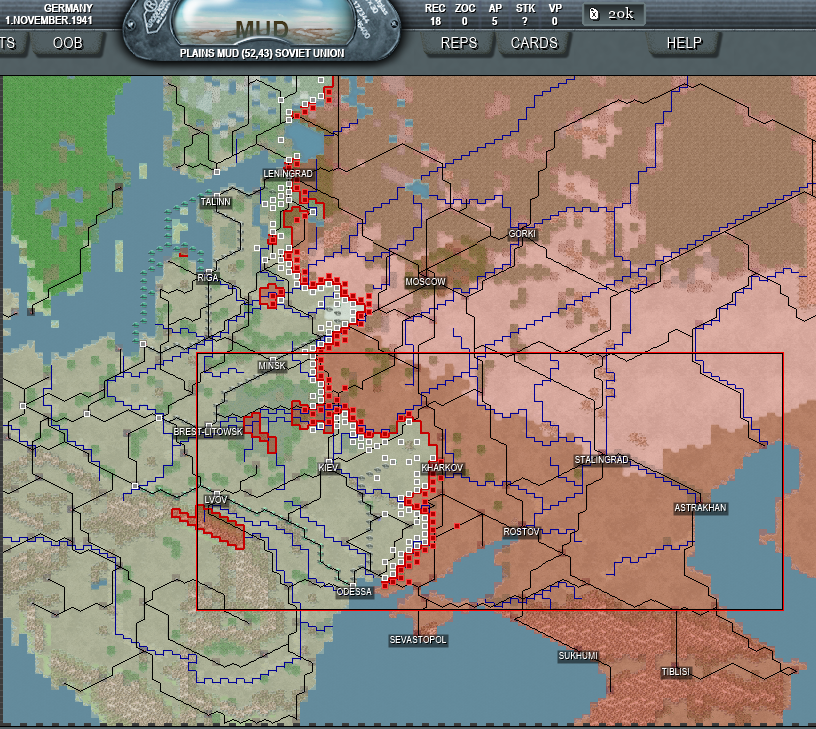Screen dimensions: 816x729
Task: Click the HELP button
Action: (x=684, y=43)
